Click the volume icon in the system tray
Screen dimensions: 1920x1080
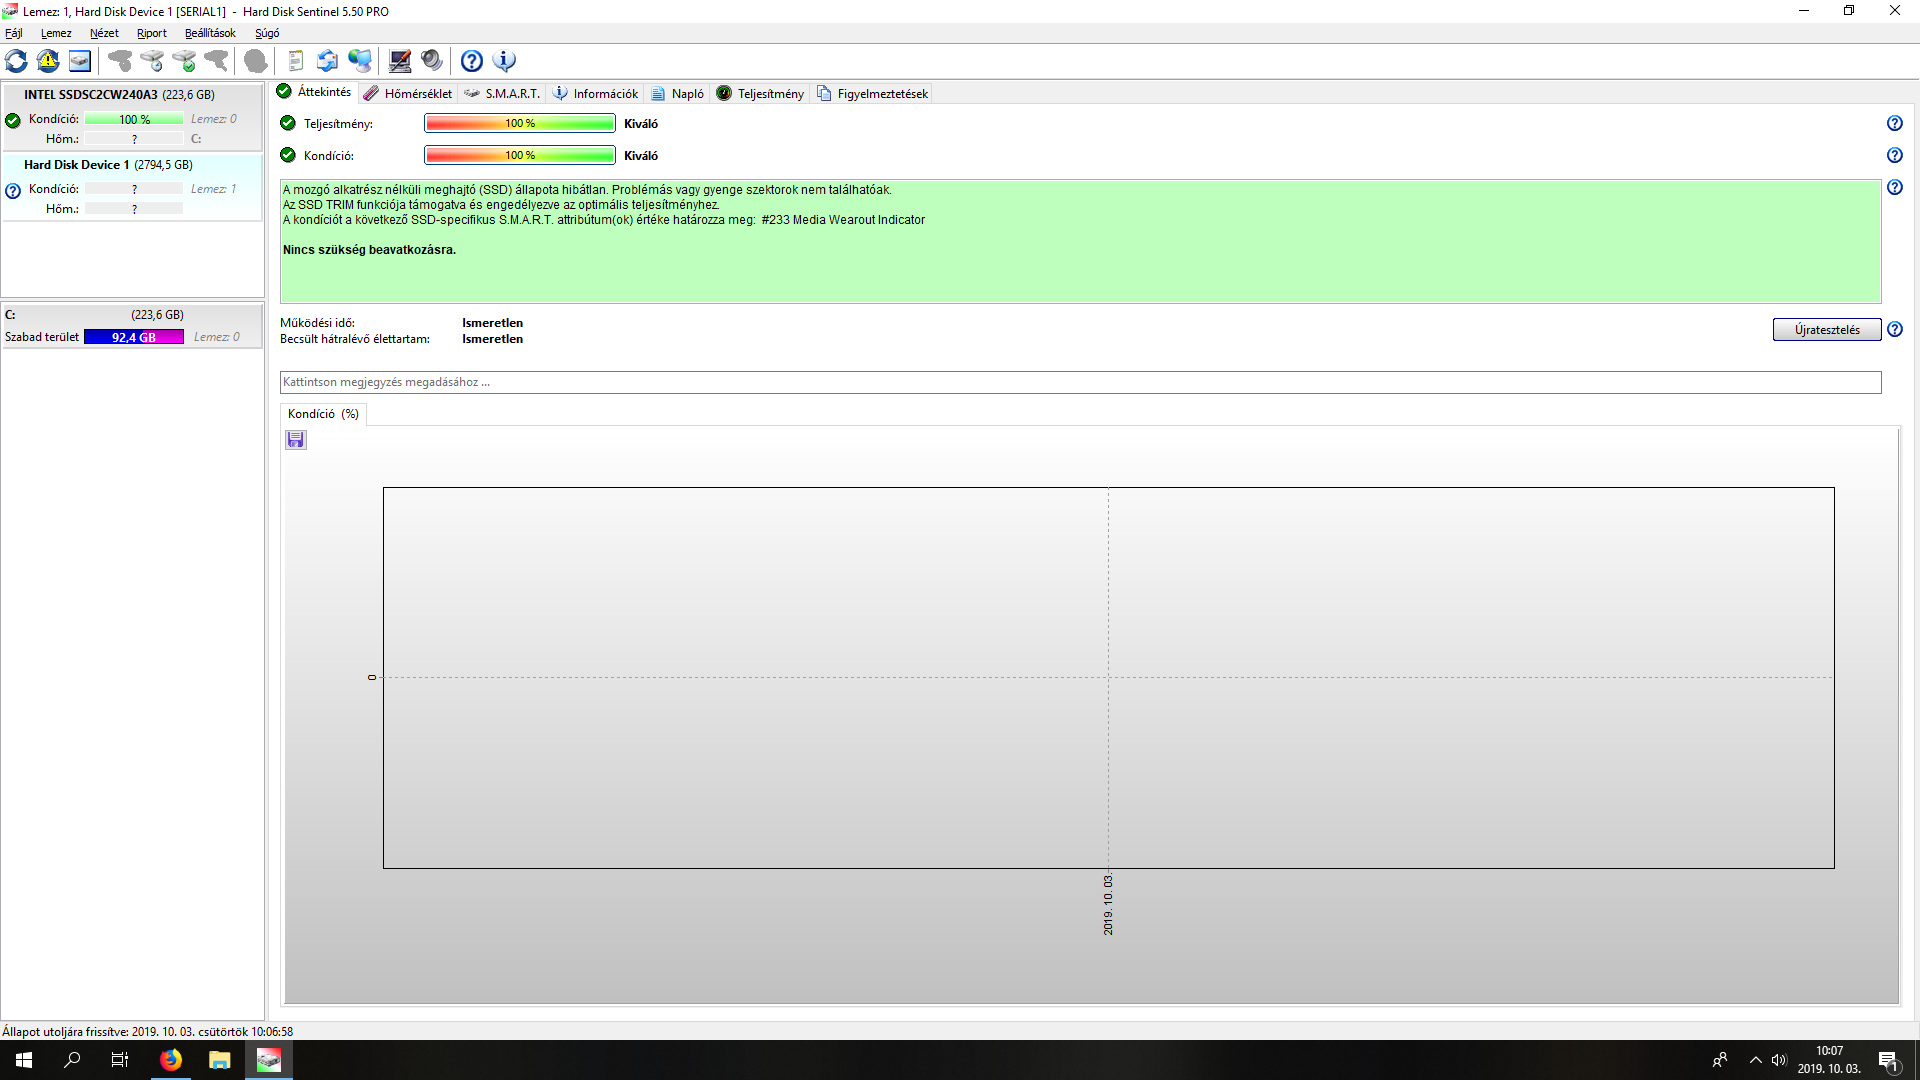(x=1779, y=1060)
